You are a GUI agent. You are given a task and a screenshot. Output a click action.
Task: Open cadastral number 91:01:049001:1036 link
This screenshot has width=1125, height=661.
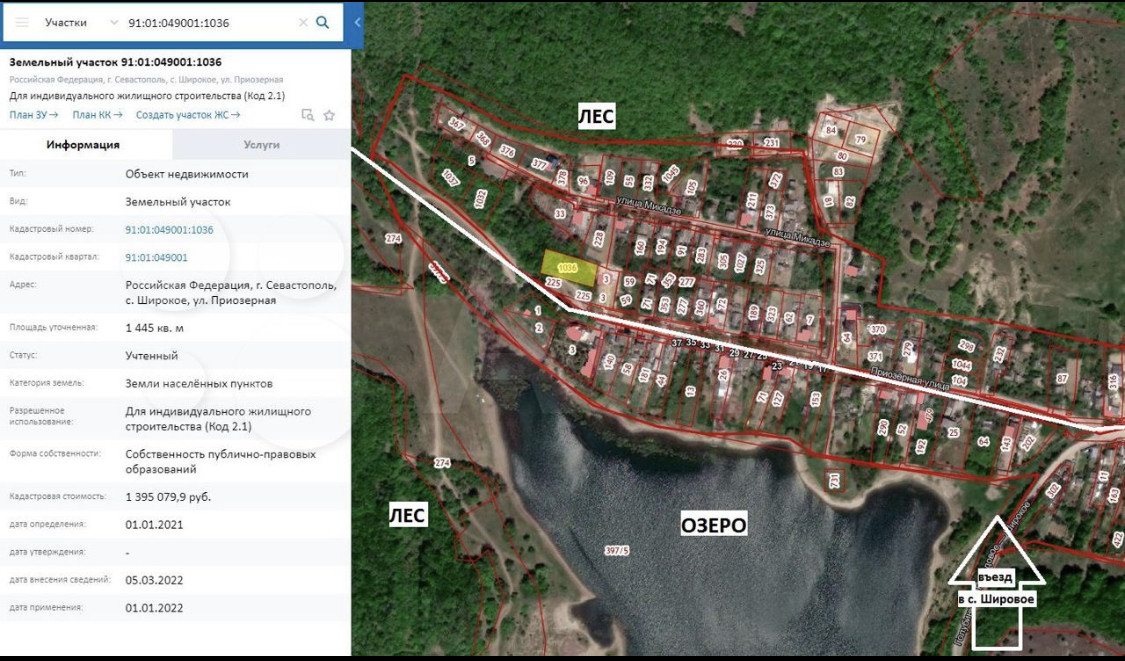click(x=169, y=230)
